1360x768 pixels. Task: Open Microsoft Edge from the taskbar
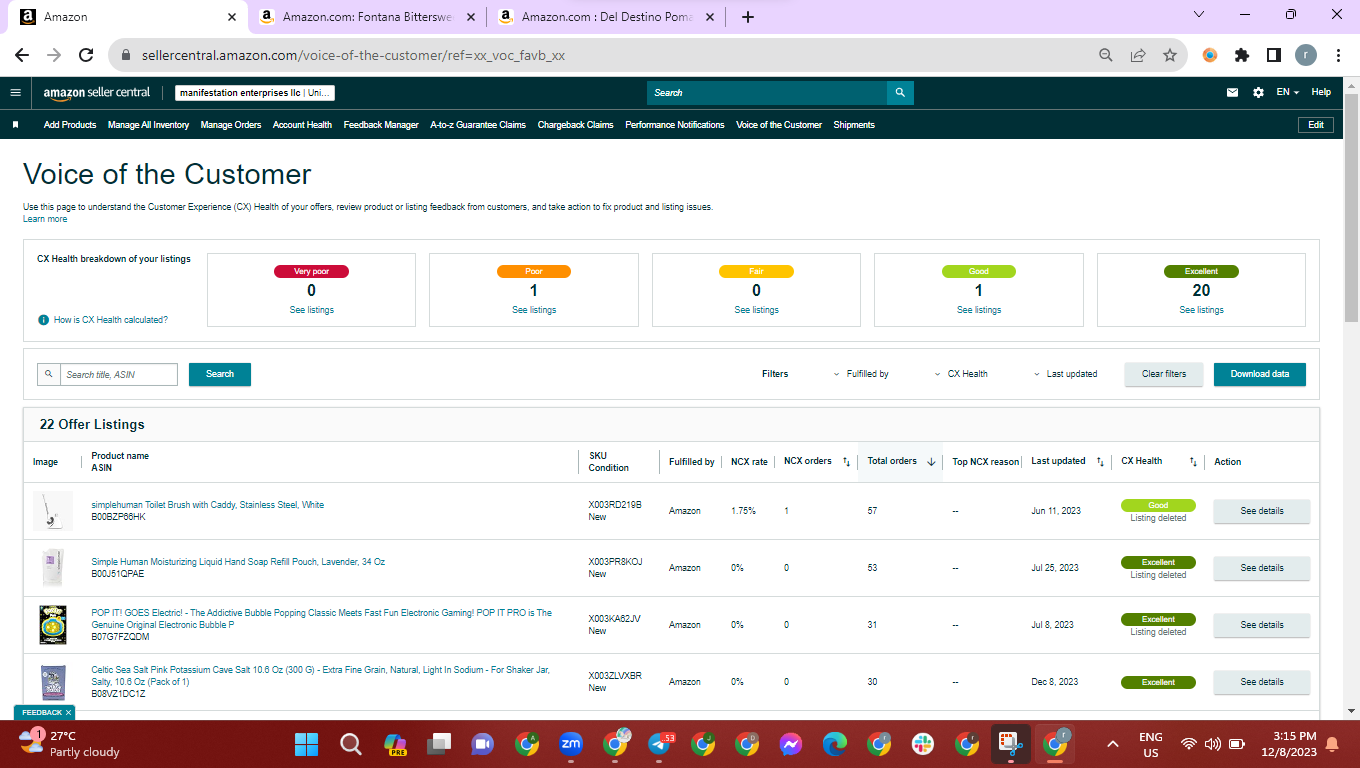point(834,744)
